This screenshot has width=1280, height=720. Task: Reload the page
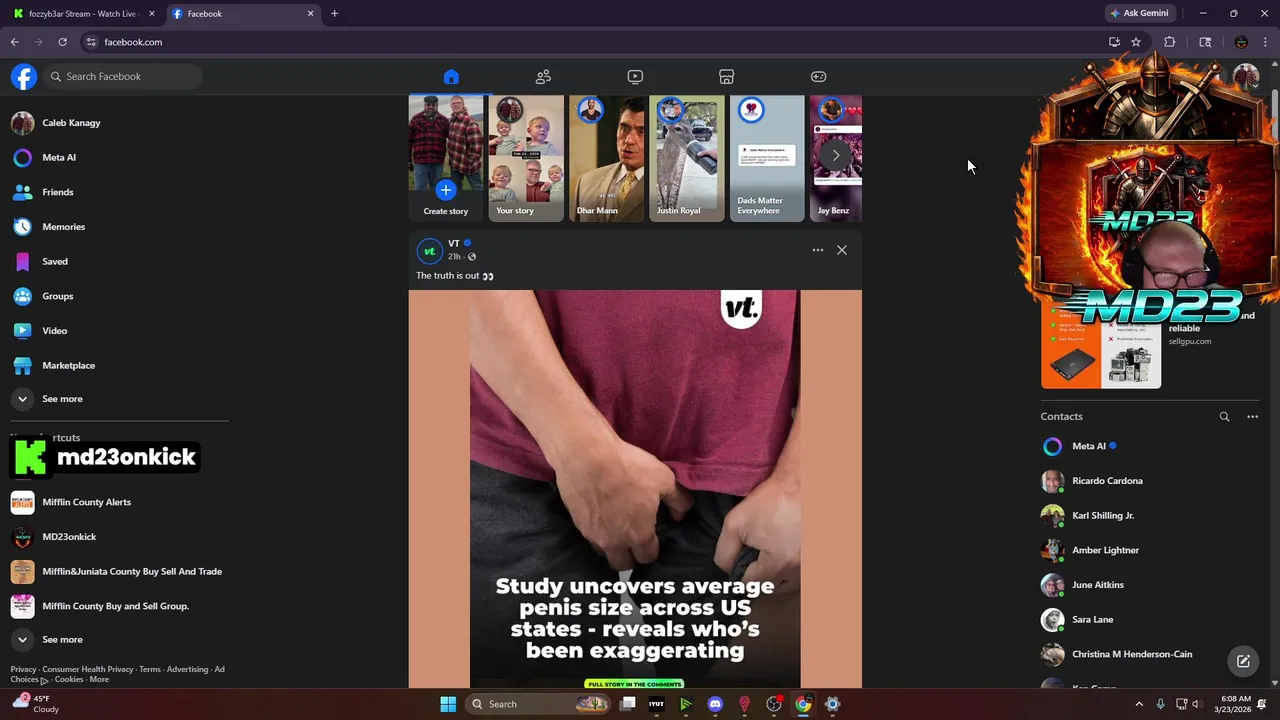coord(62,42)
